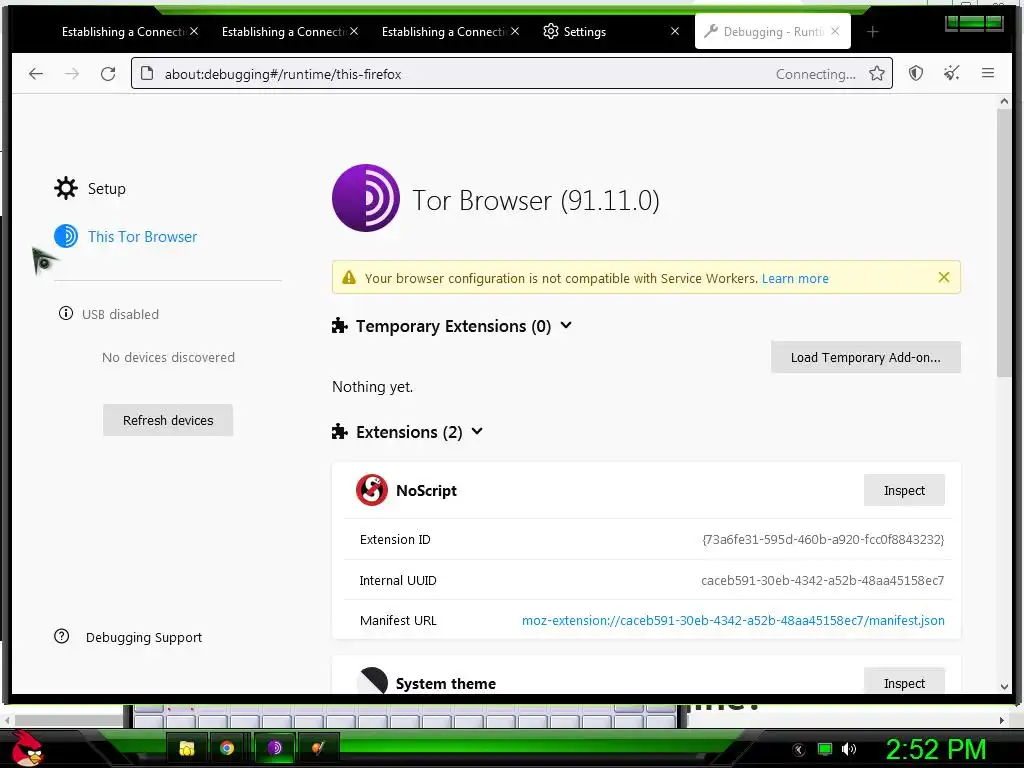The image size is (1024, 768).
Task: Click Tor Browser taskbar icon
Action: 274,747
